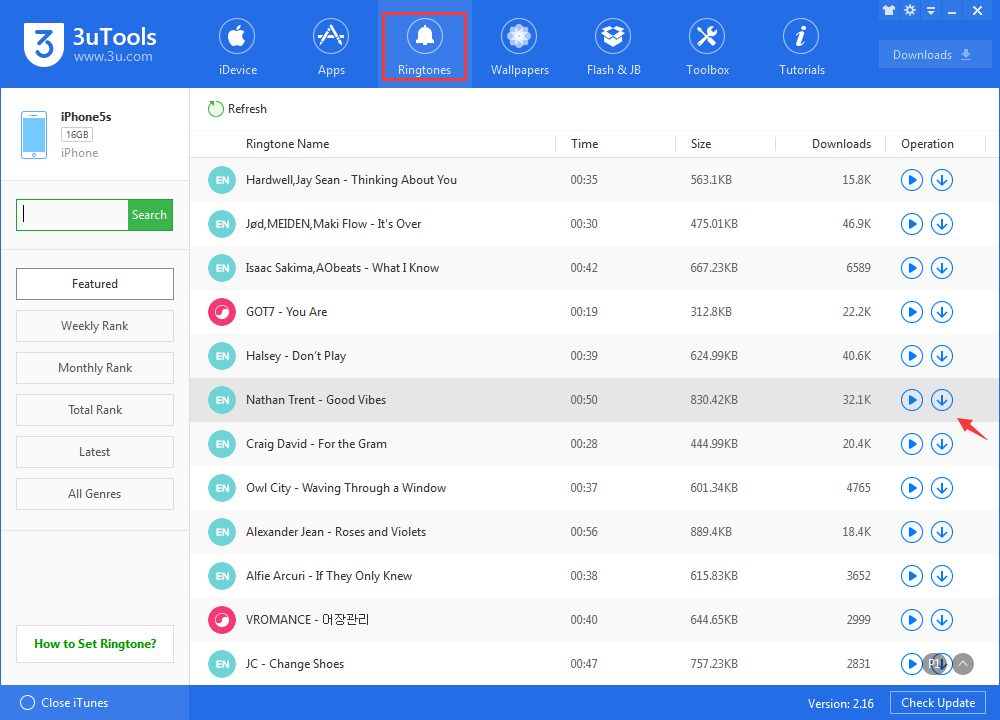Select the Featured category
The width and height of the screenshot is (1000, 720).
click(95, 284)
